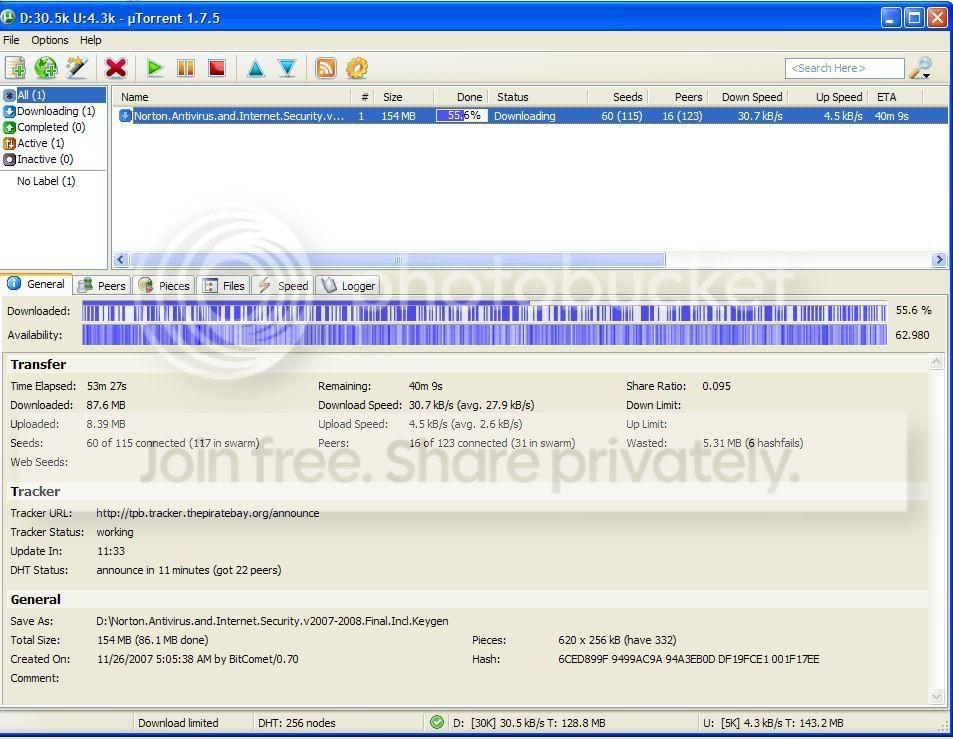Open the Help menu
This screenshot has width=953, height=739.
click(91, 40)
